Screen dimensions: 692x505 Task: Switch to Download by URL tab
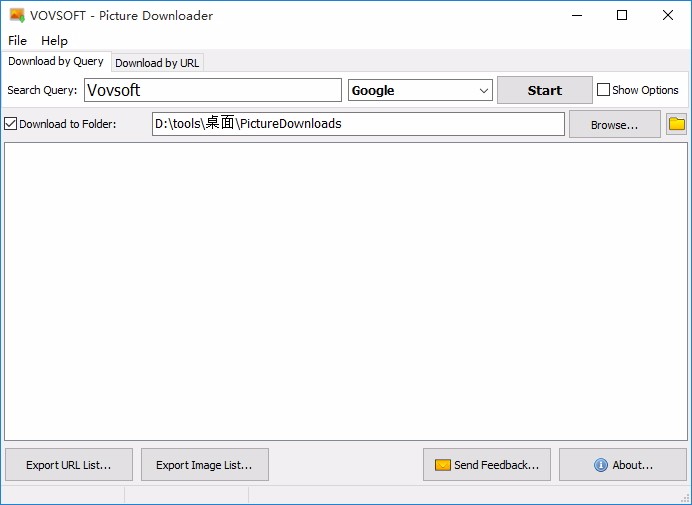pos(157,63)
